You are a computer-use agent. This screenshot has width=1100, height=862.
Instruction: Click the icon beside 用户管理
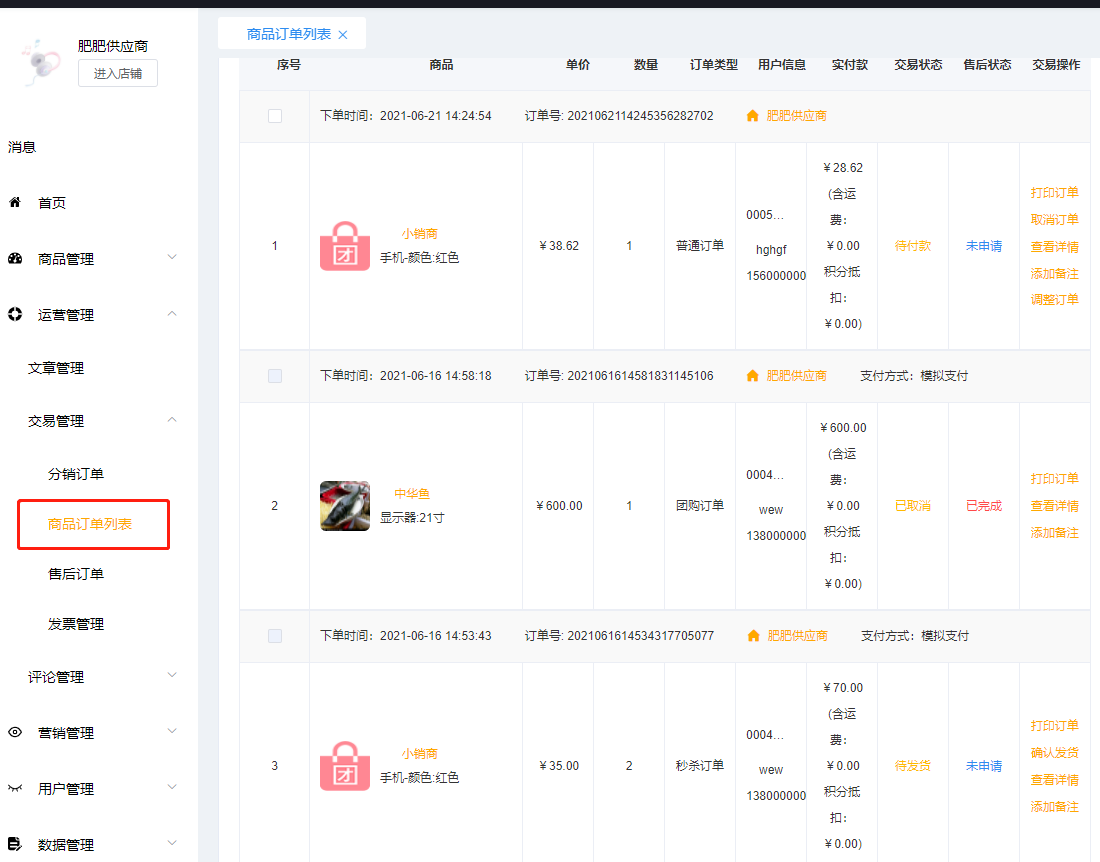15,789
